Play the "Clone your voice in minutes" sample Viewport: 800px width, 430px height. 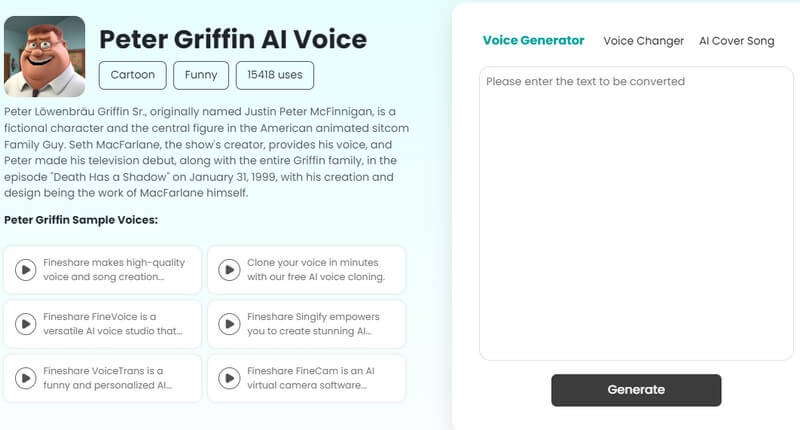pyautogui.click(x=229, y=270)
